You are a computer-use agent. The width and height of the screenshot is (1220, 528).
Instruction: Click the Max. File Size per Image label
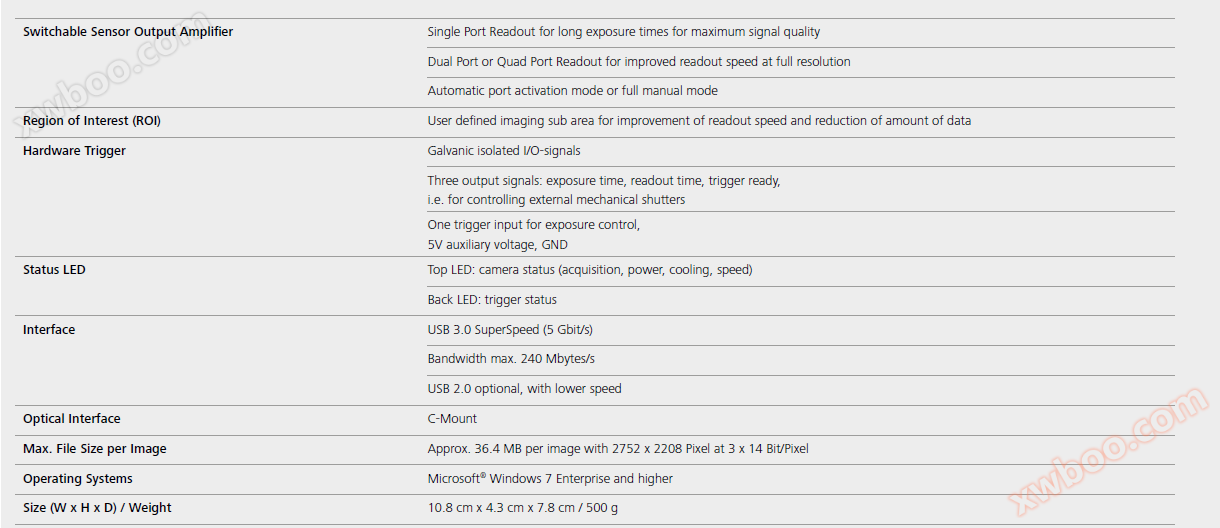pyautogui.click(x=95, y=449)
